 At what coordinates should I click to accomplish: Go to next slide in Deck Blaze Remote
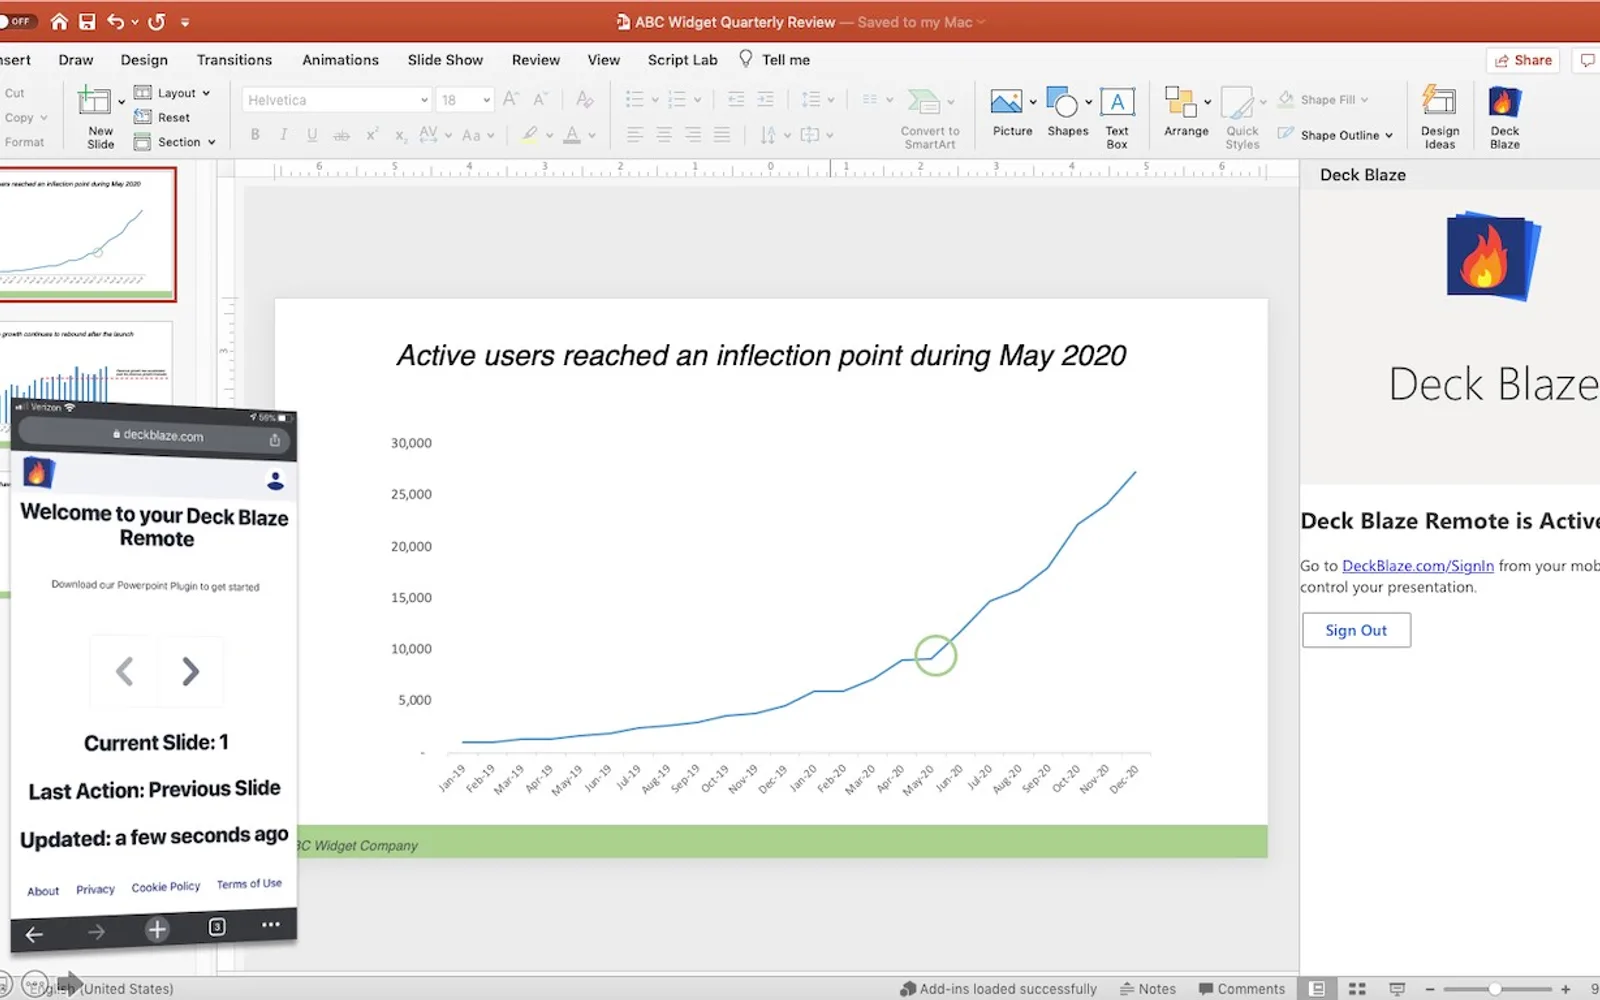coord(190,671)
